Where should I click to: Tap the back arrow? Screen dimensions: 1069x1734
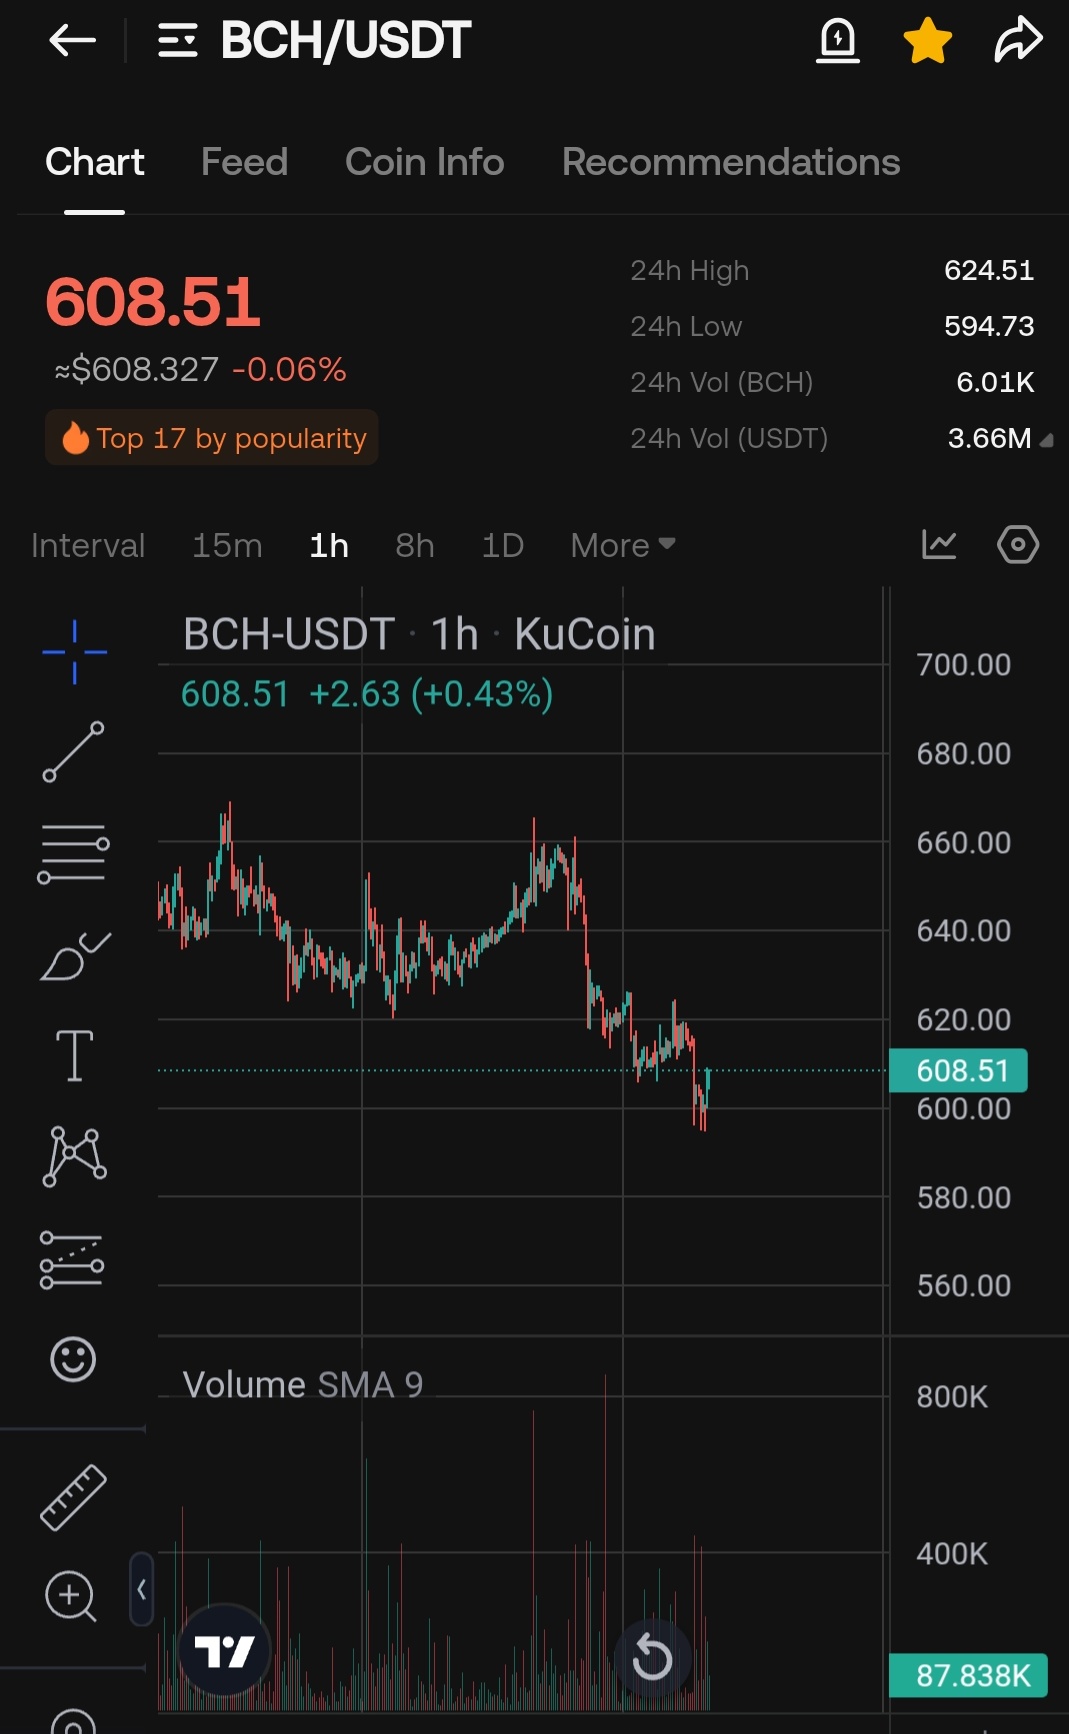(72, 41)
